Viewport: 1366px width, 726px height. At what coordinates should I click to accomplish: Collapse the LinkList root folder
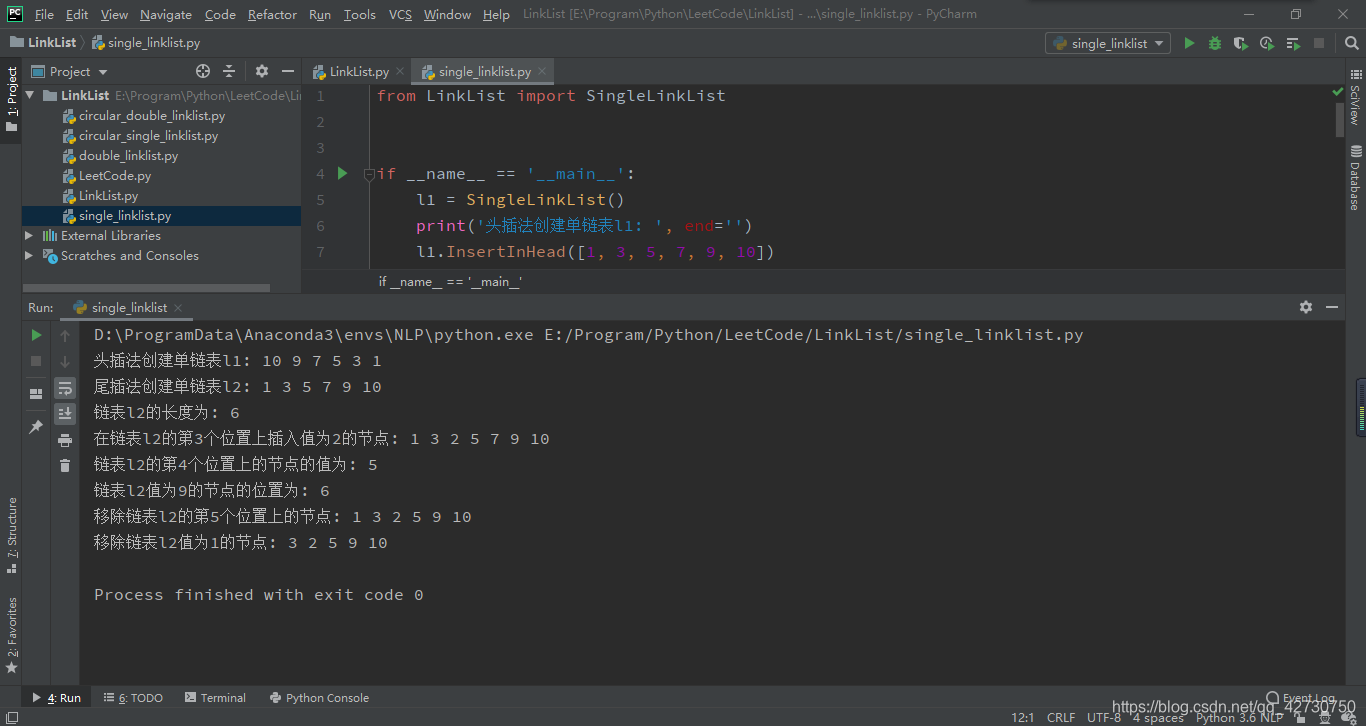30,95
